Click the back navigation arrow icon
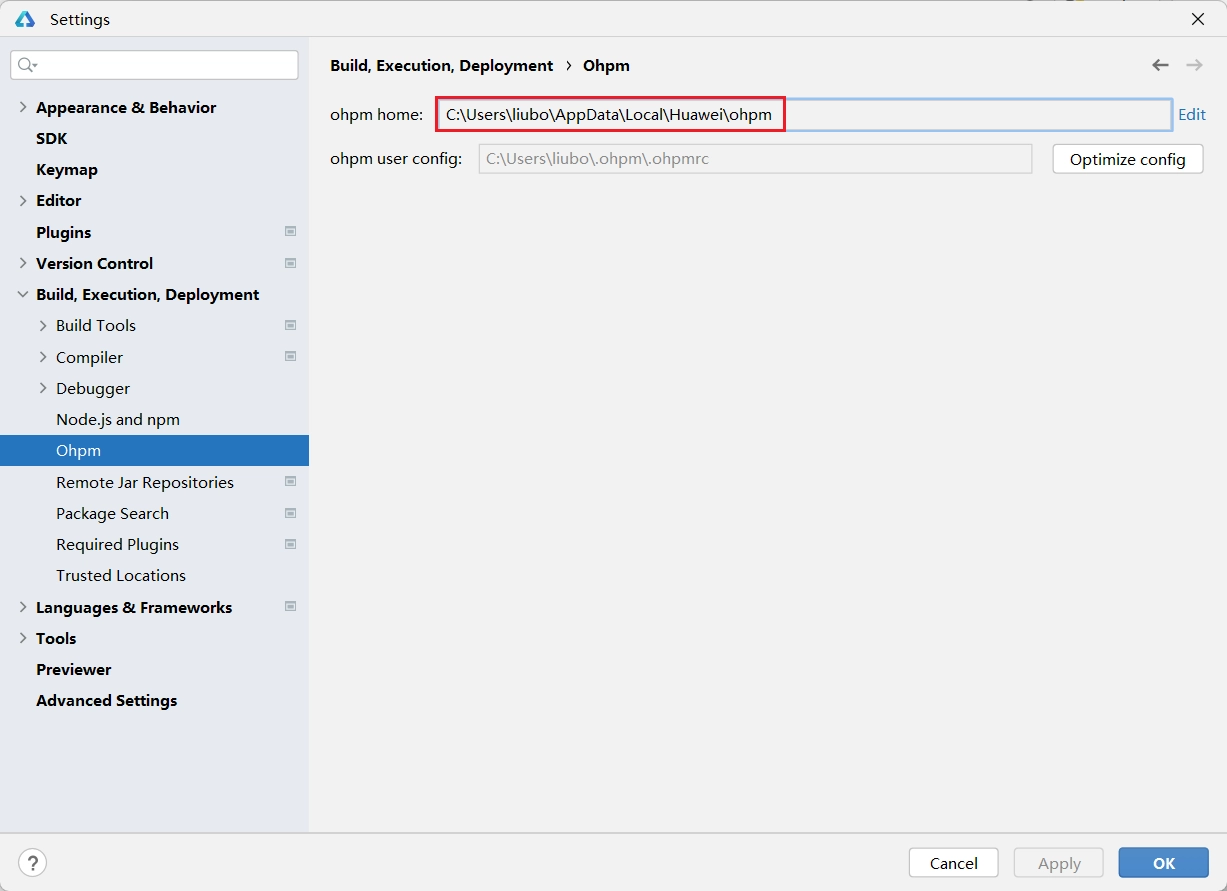 pyautogui.click(x=1160, y=65)
